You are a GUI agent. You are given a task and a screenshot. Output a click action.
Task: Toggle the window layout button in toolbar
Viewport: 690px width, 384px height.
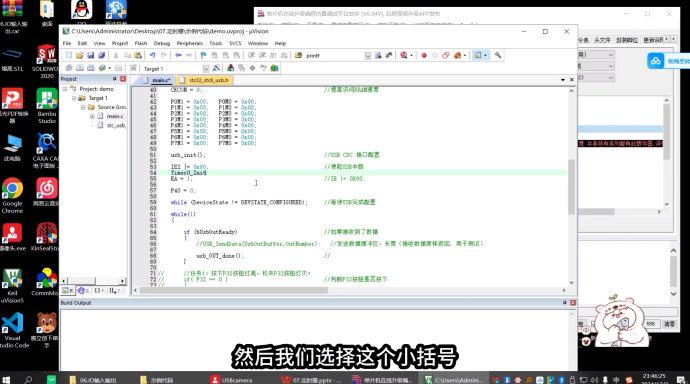[478, 55]
